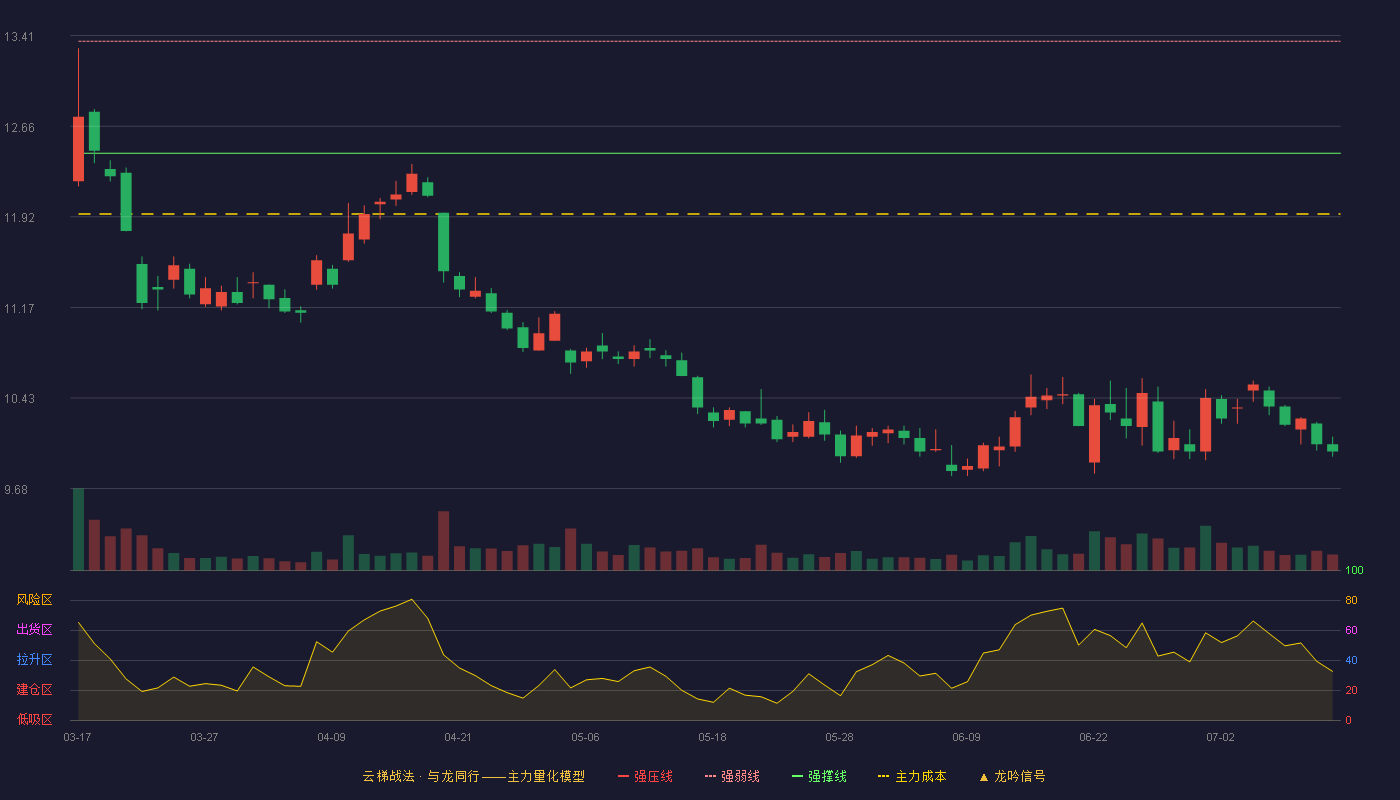Click the tallest green volume bar on 03-17
This screenshot has height=800, width=1400.
pyautogui.click(x=78, y=529)
